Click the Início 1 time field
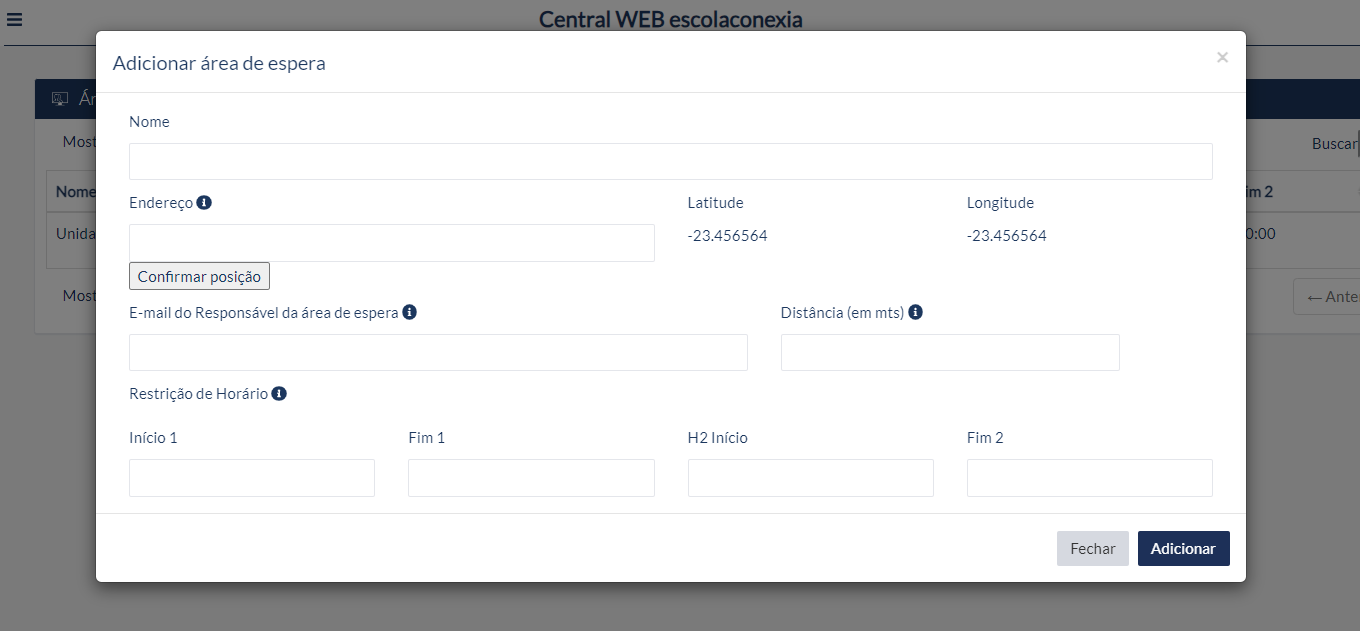 tap(252, 478)
